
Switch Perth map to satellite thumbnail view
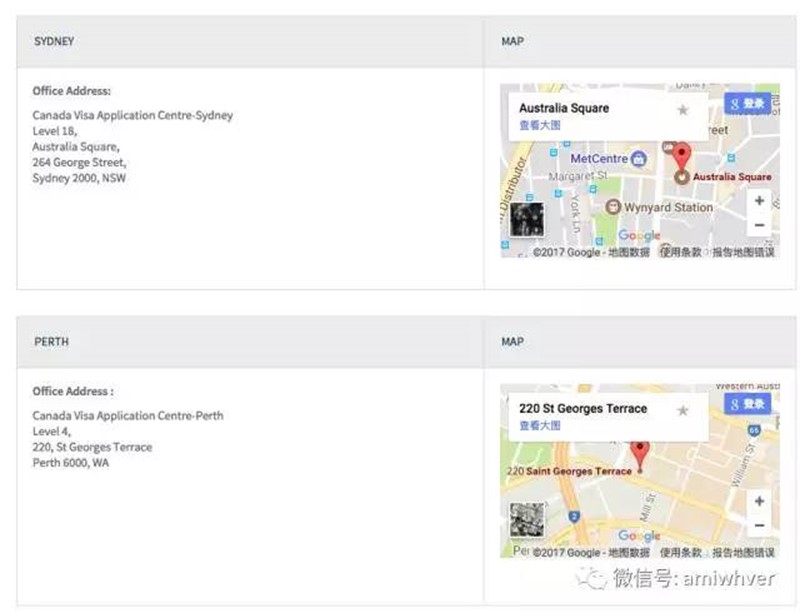[x=527, y=520]
